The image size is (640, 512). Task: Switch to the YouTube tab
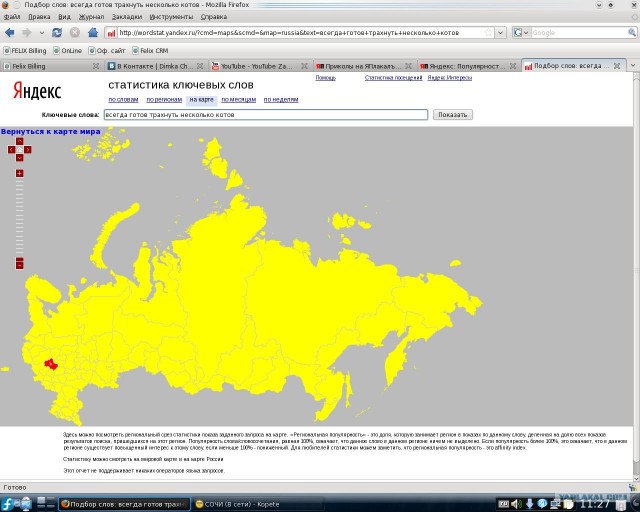click(255, 66)
